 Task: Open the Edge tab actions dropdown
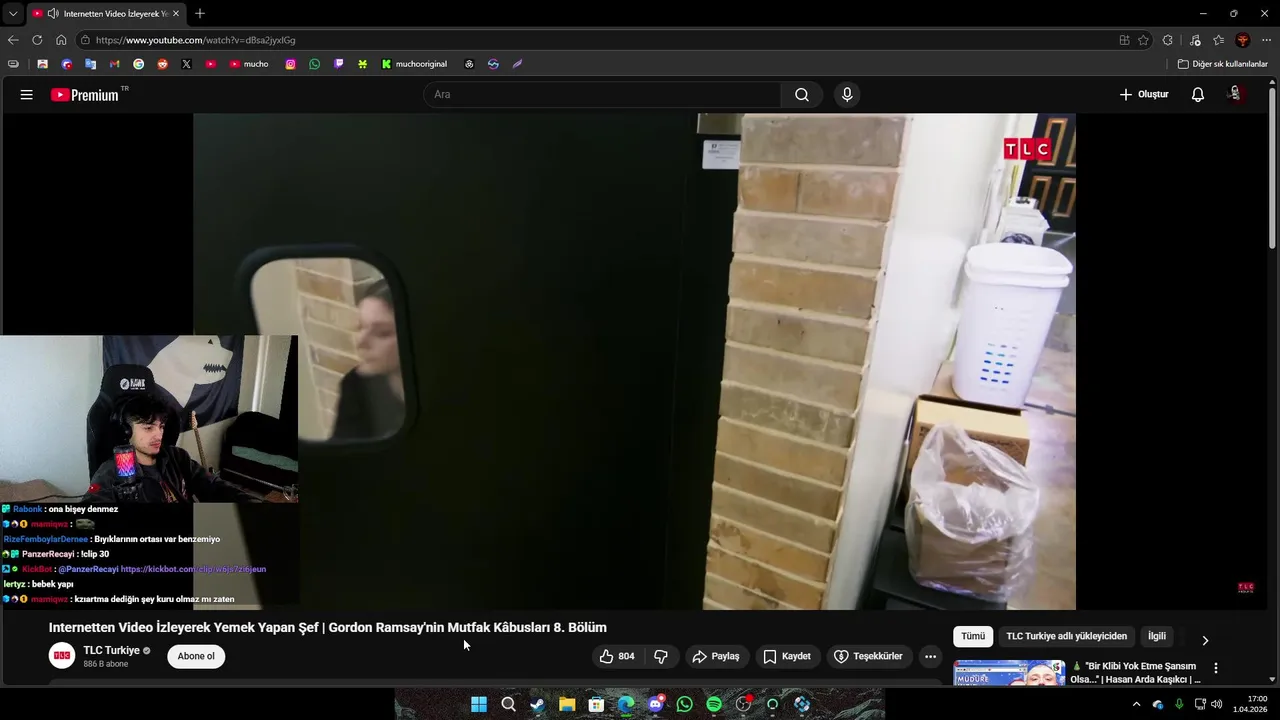[13, 14]
